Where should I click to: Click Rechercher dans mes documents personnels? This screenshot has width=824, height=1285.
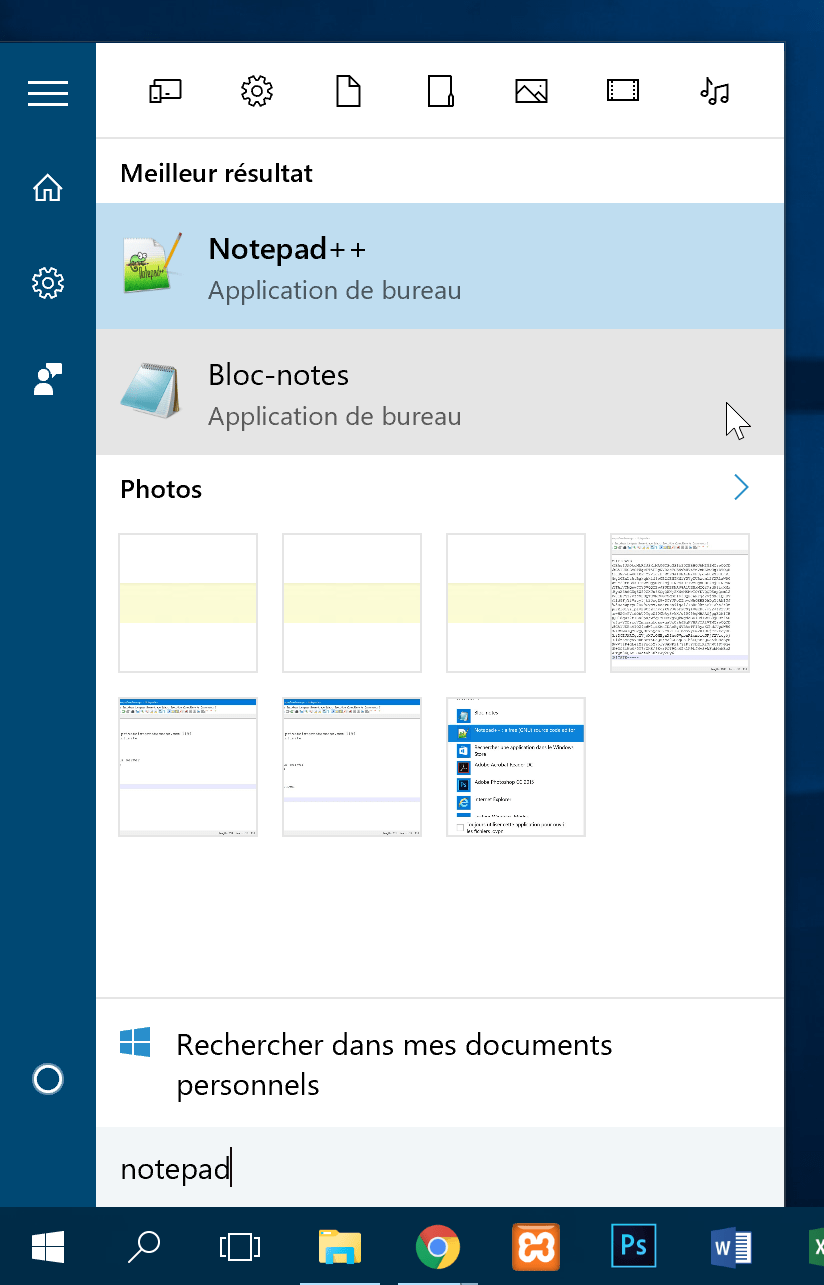(440, 1063)
